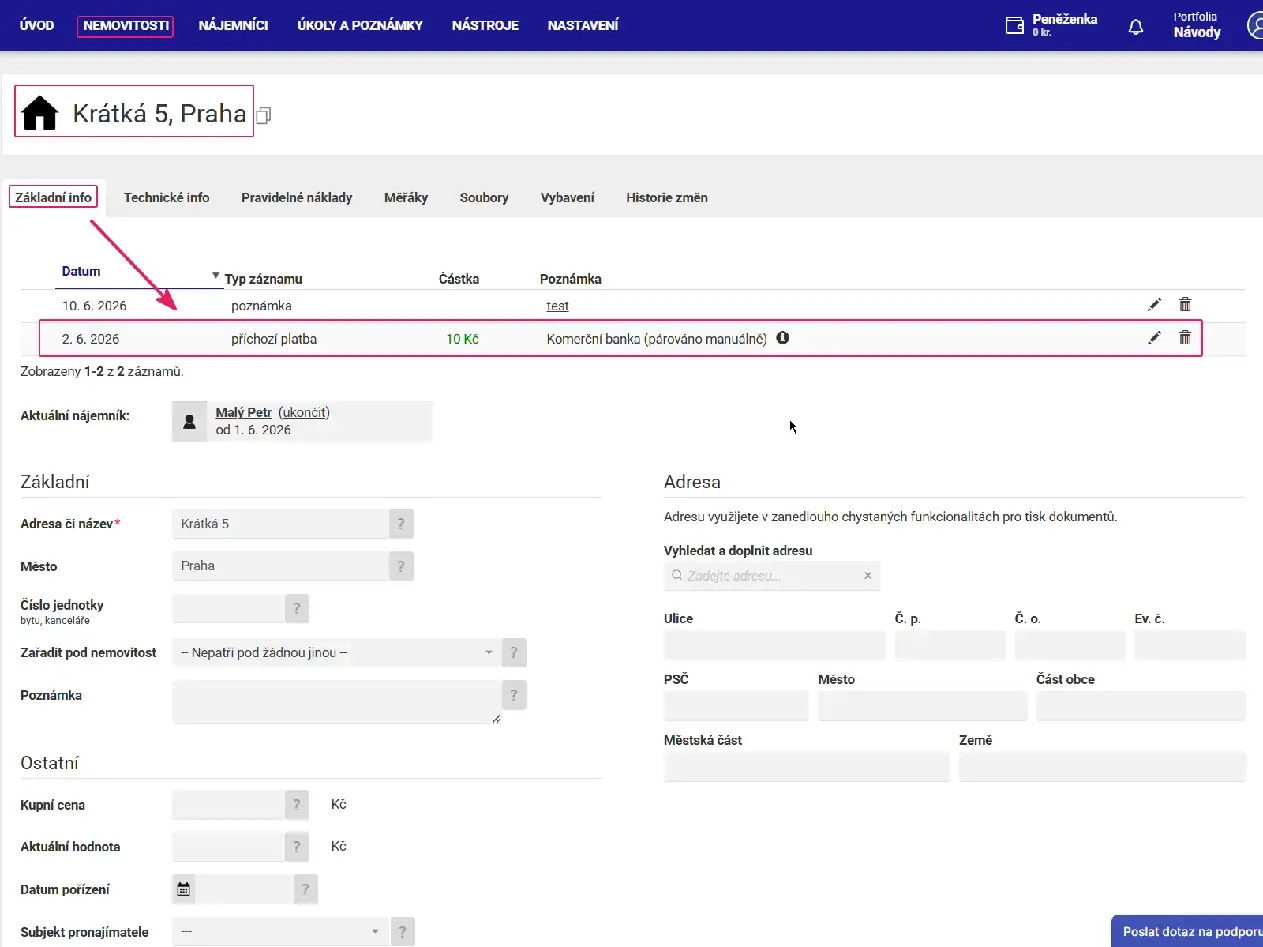Open help icon for Město field

pyautogui.click(x=401, y=565)
